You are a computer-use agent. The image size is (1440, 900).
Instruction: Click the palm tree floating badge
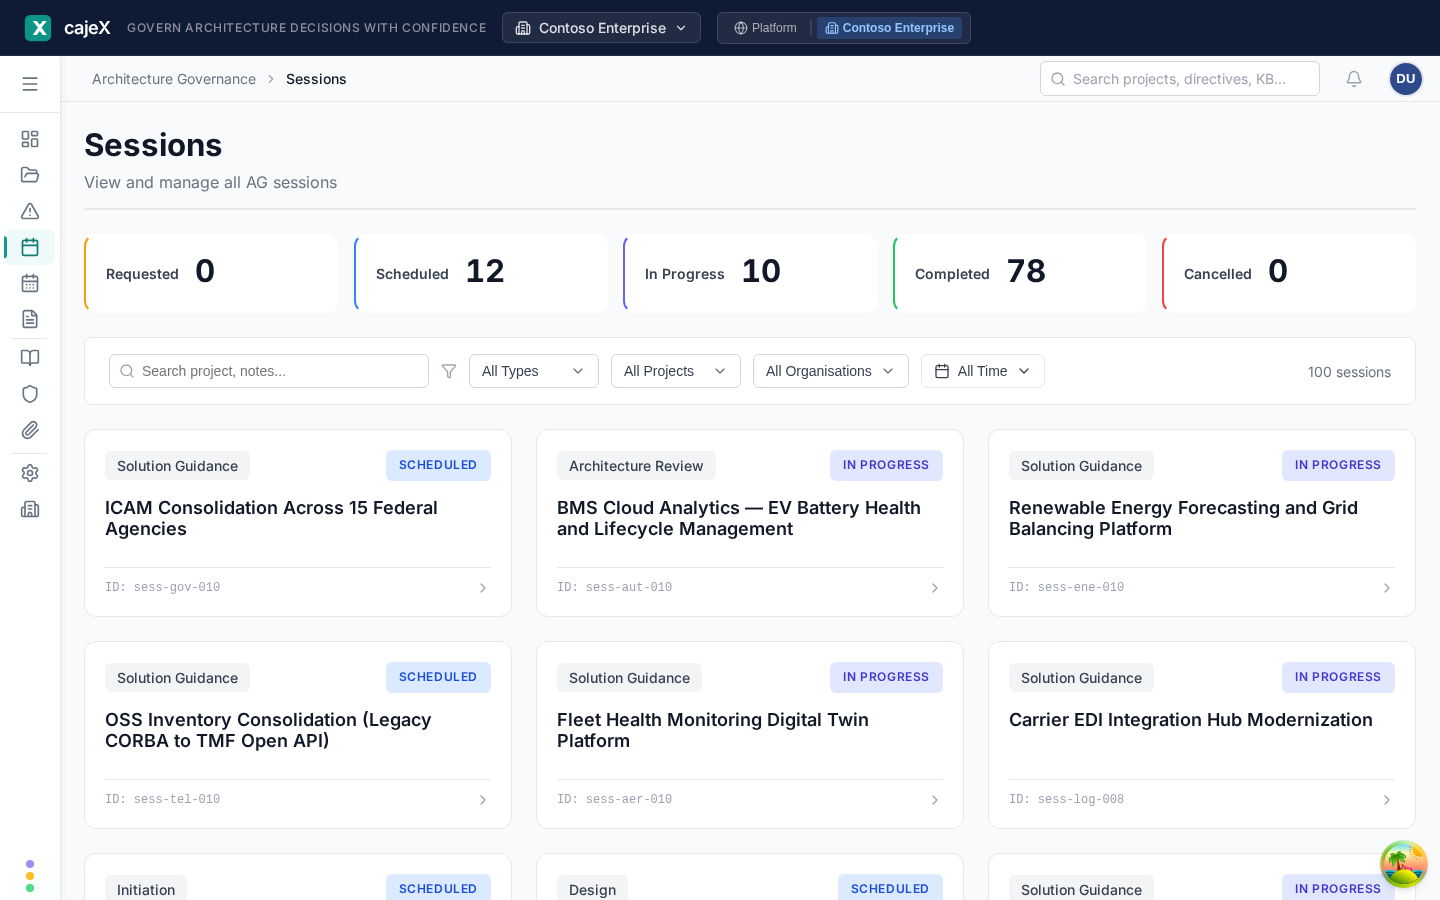(x=1404, y=864)
